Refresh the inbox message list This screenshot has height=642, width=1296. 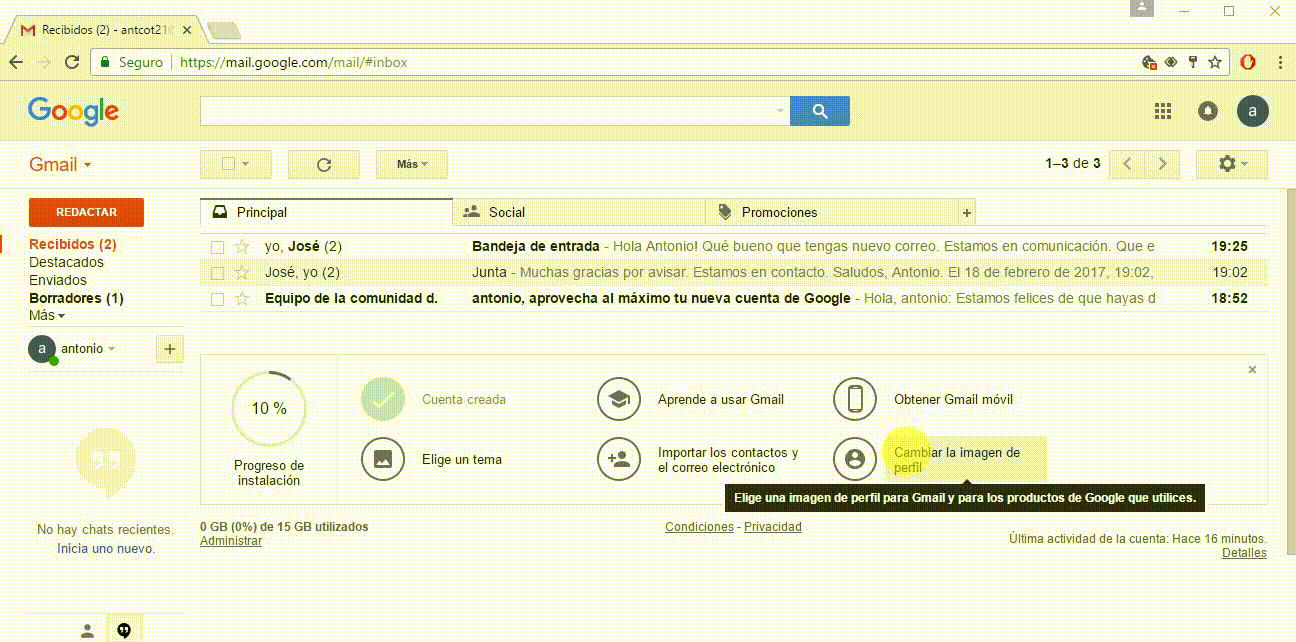point(324,164)
